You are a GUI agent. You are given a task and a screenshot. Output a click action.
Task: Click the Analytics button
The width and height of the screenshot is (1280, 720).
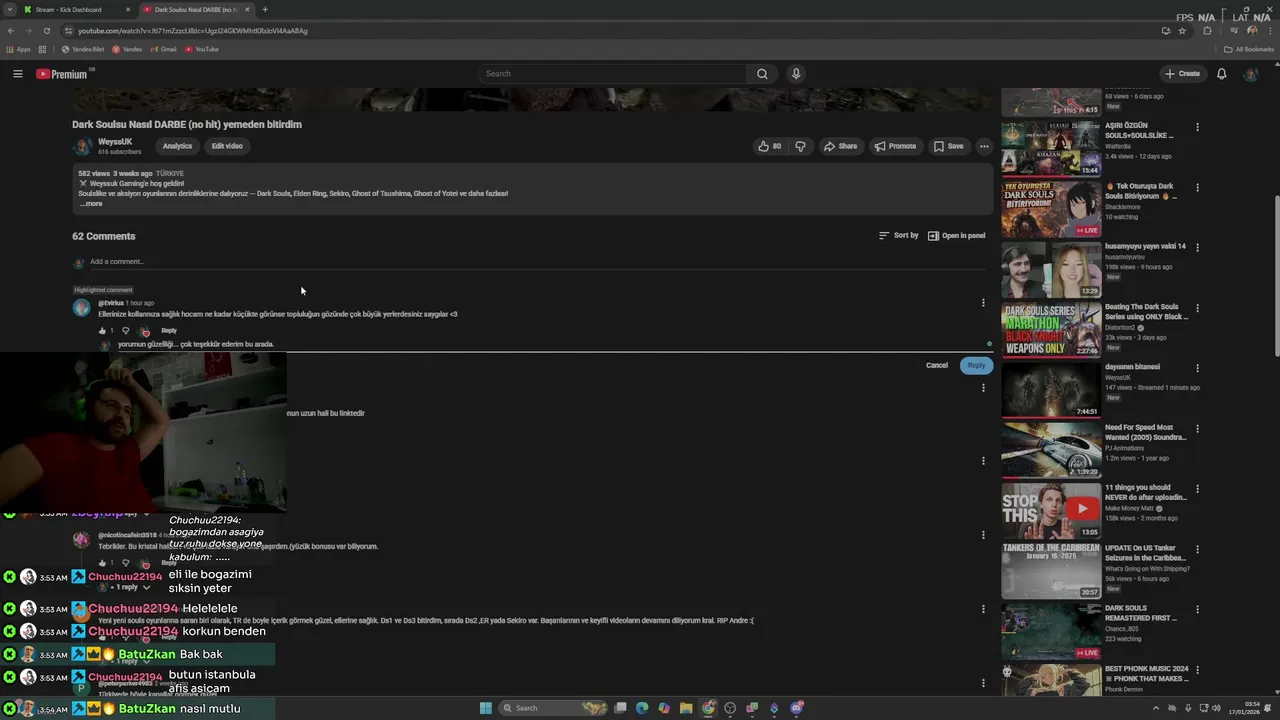pyautogui.click(x=177, y=146)
